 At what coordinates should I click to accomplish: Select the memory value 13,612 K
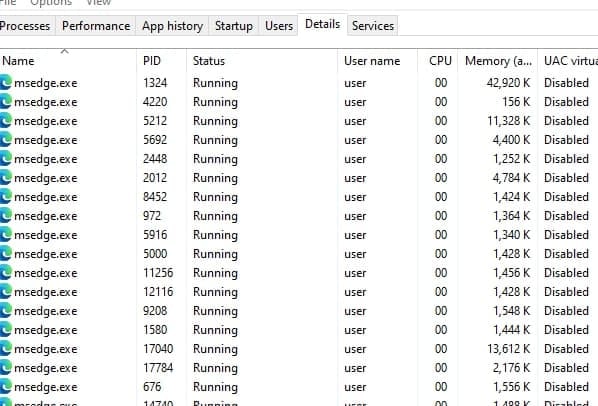[x=509, y=349]
